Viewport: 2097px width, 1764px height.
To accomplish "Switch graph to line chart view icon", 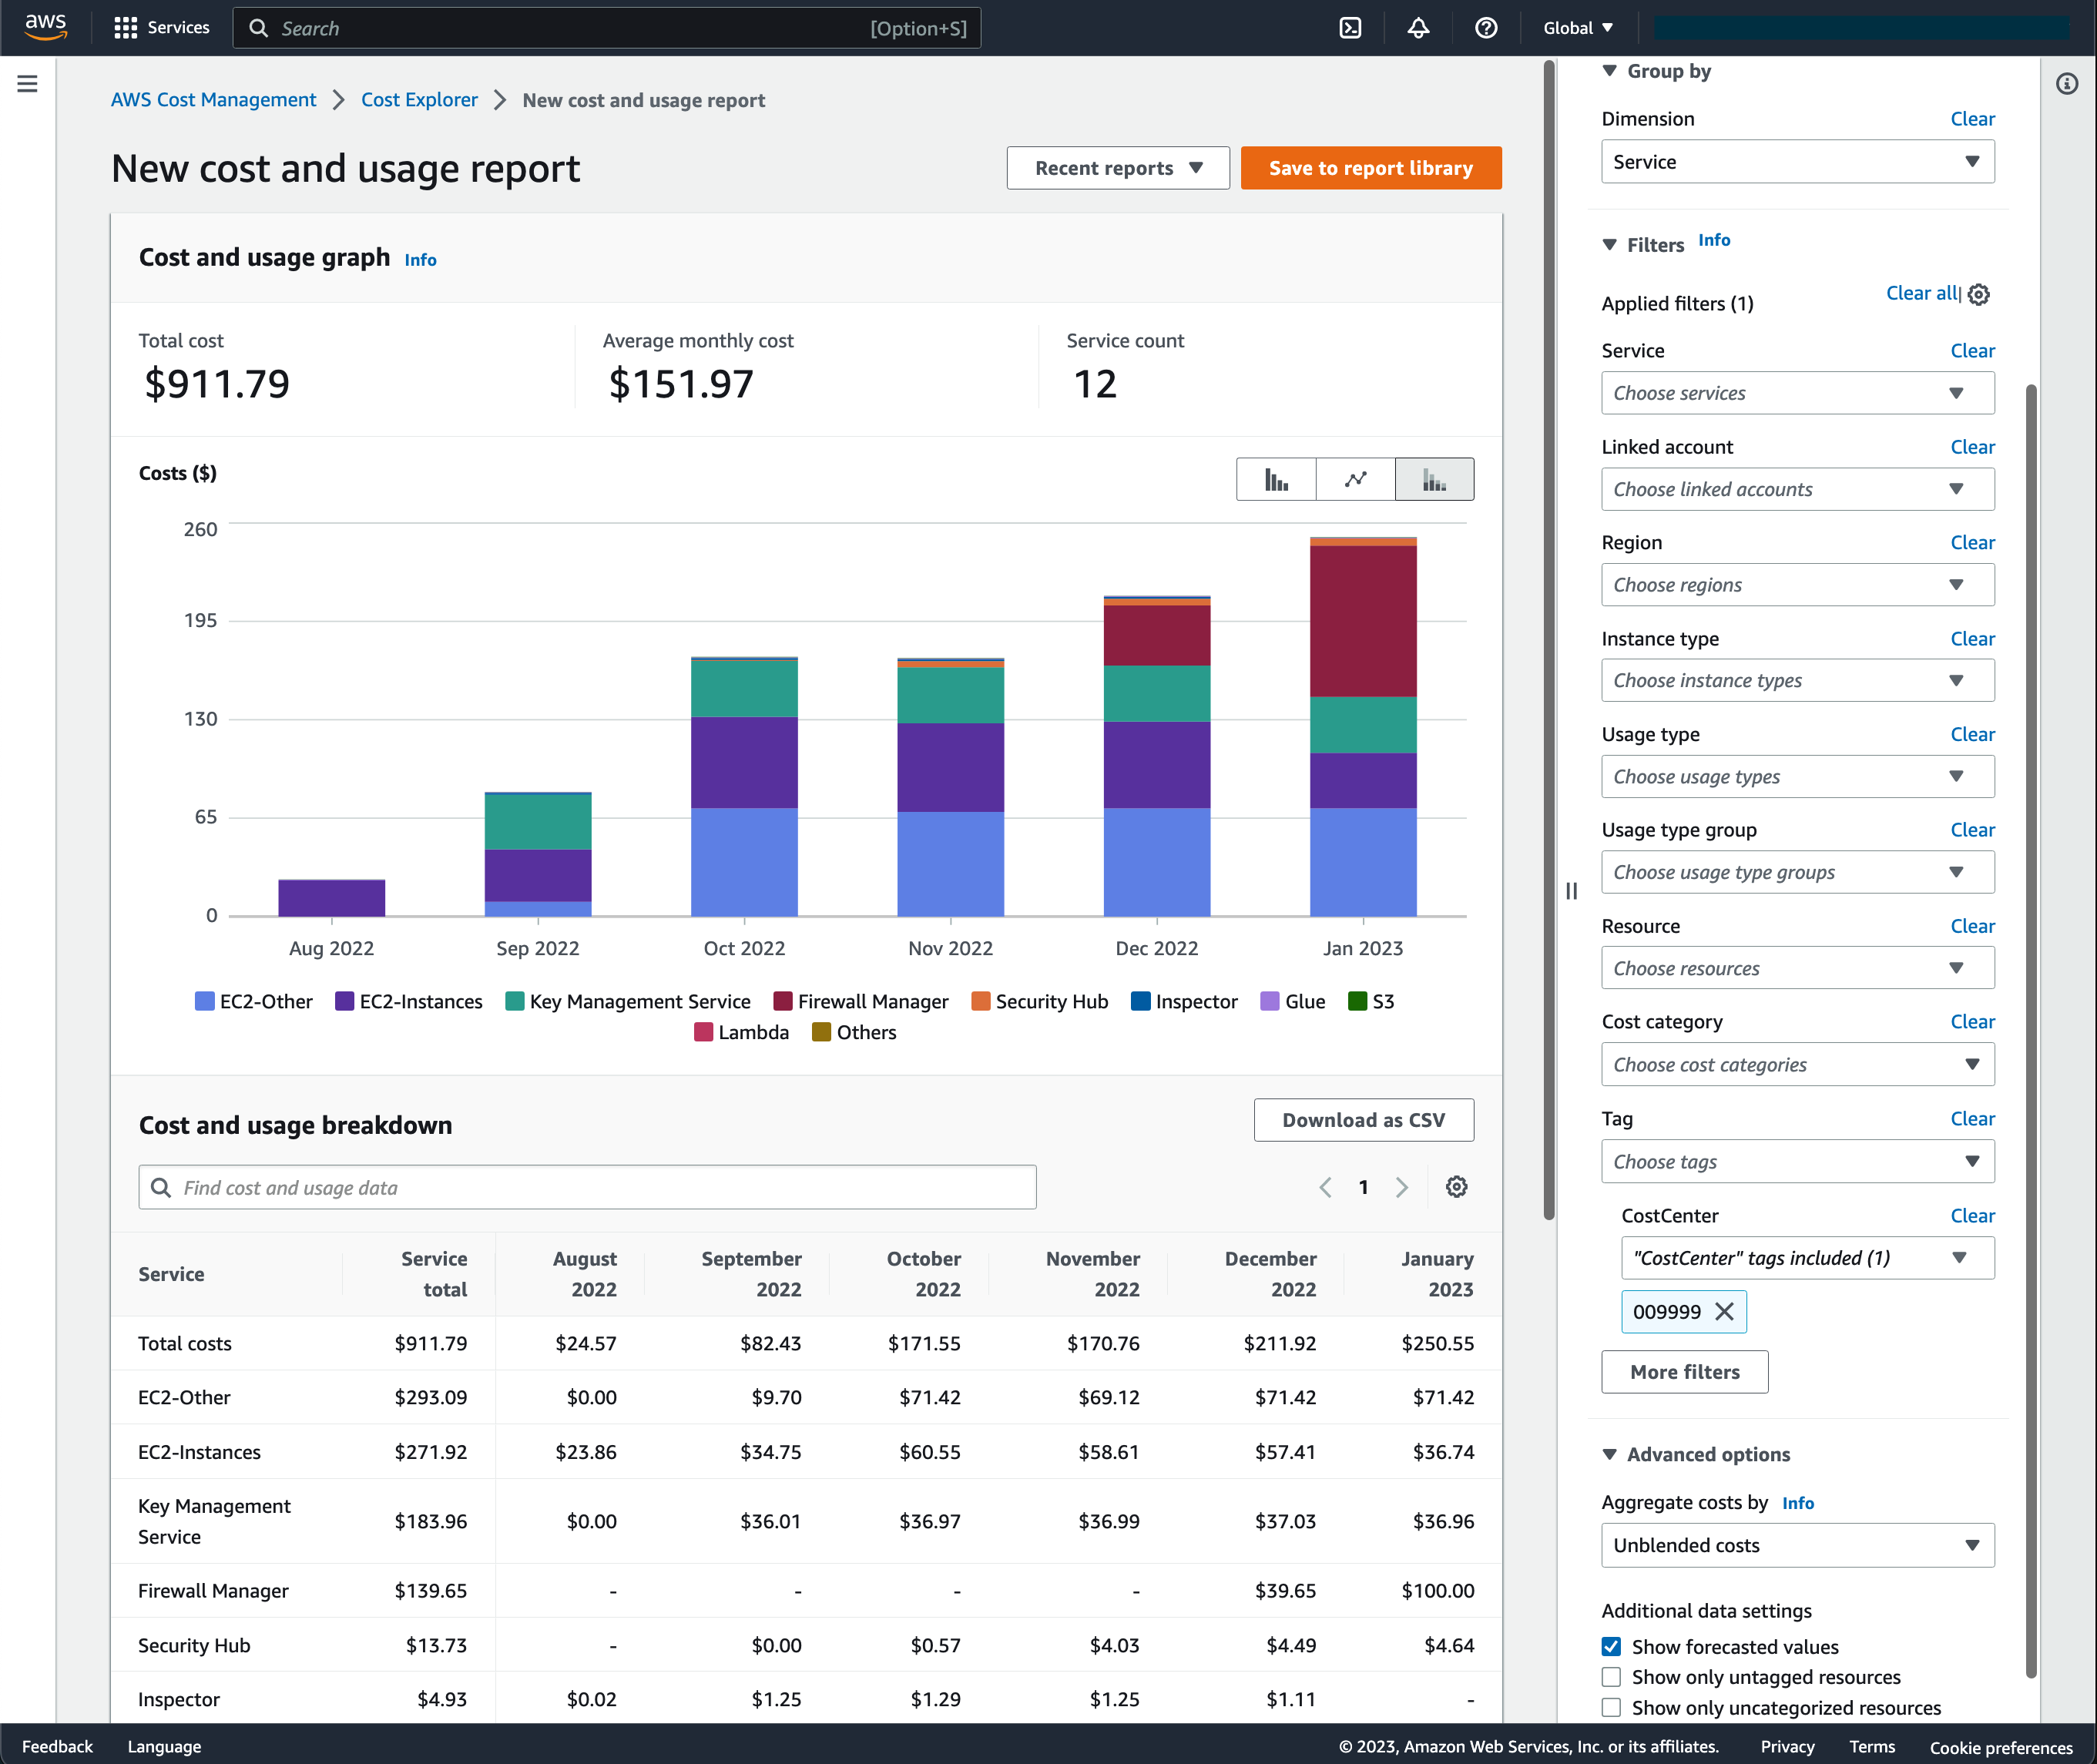I will tap(1355, 479).
